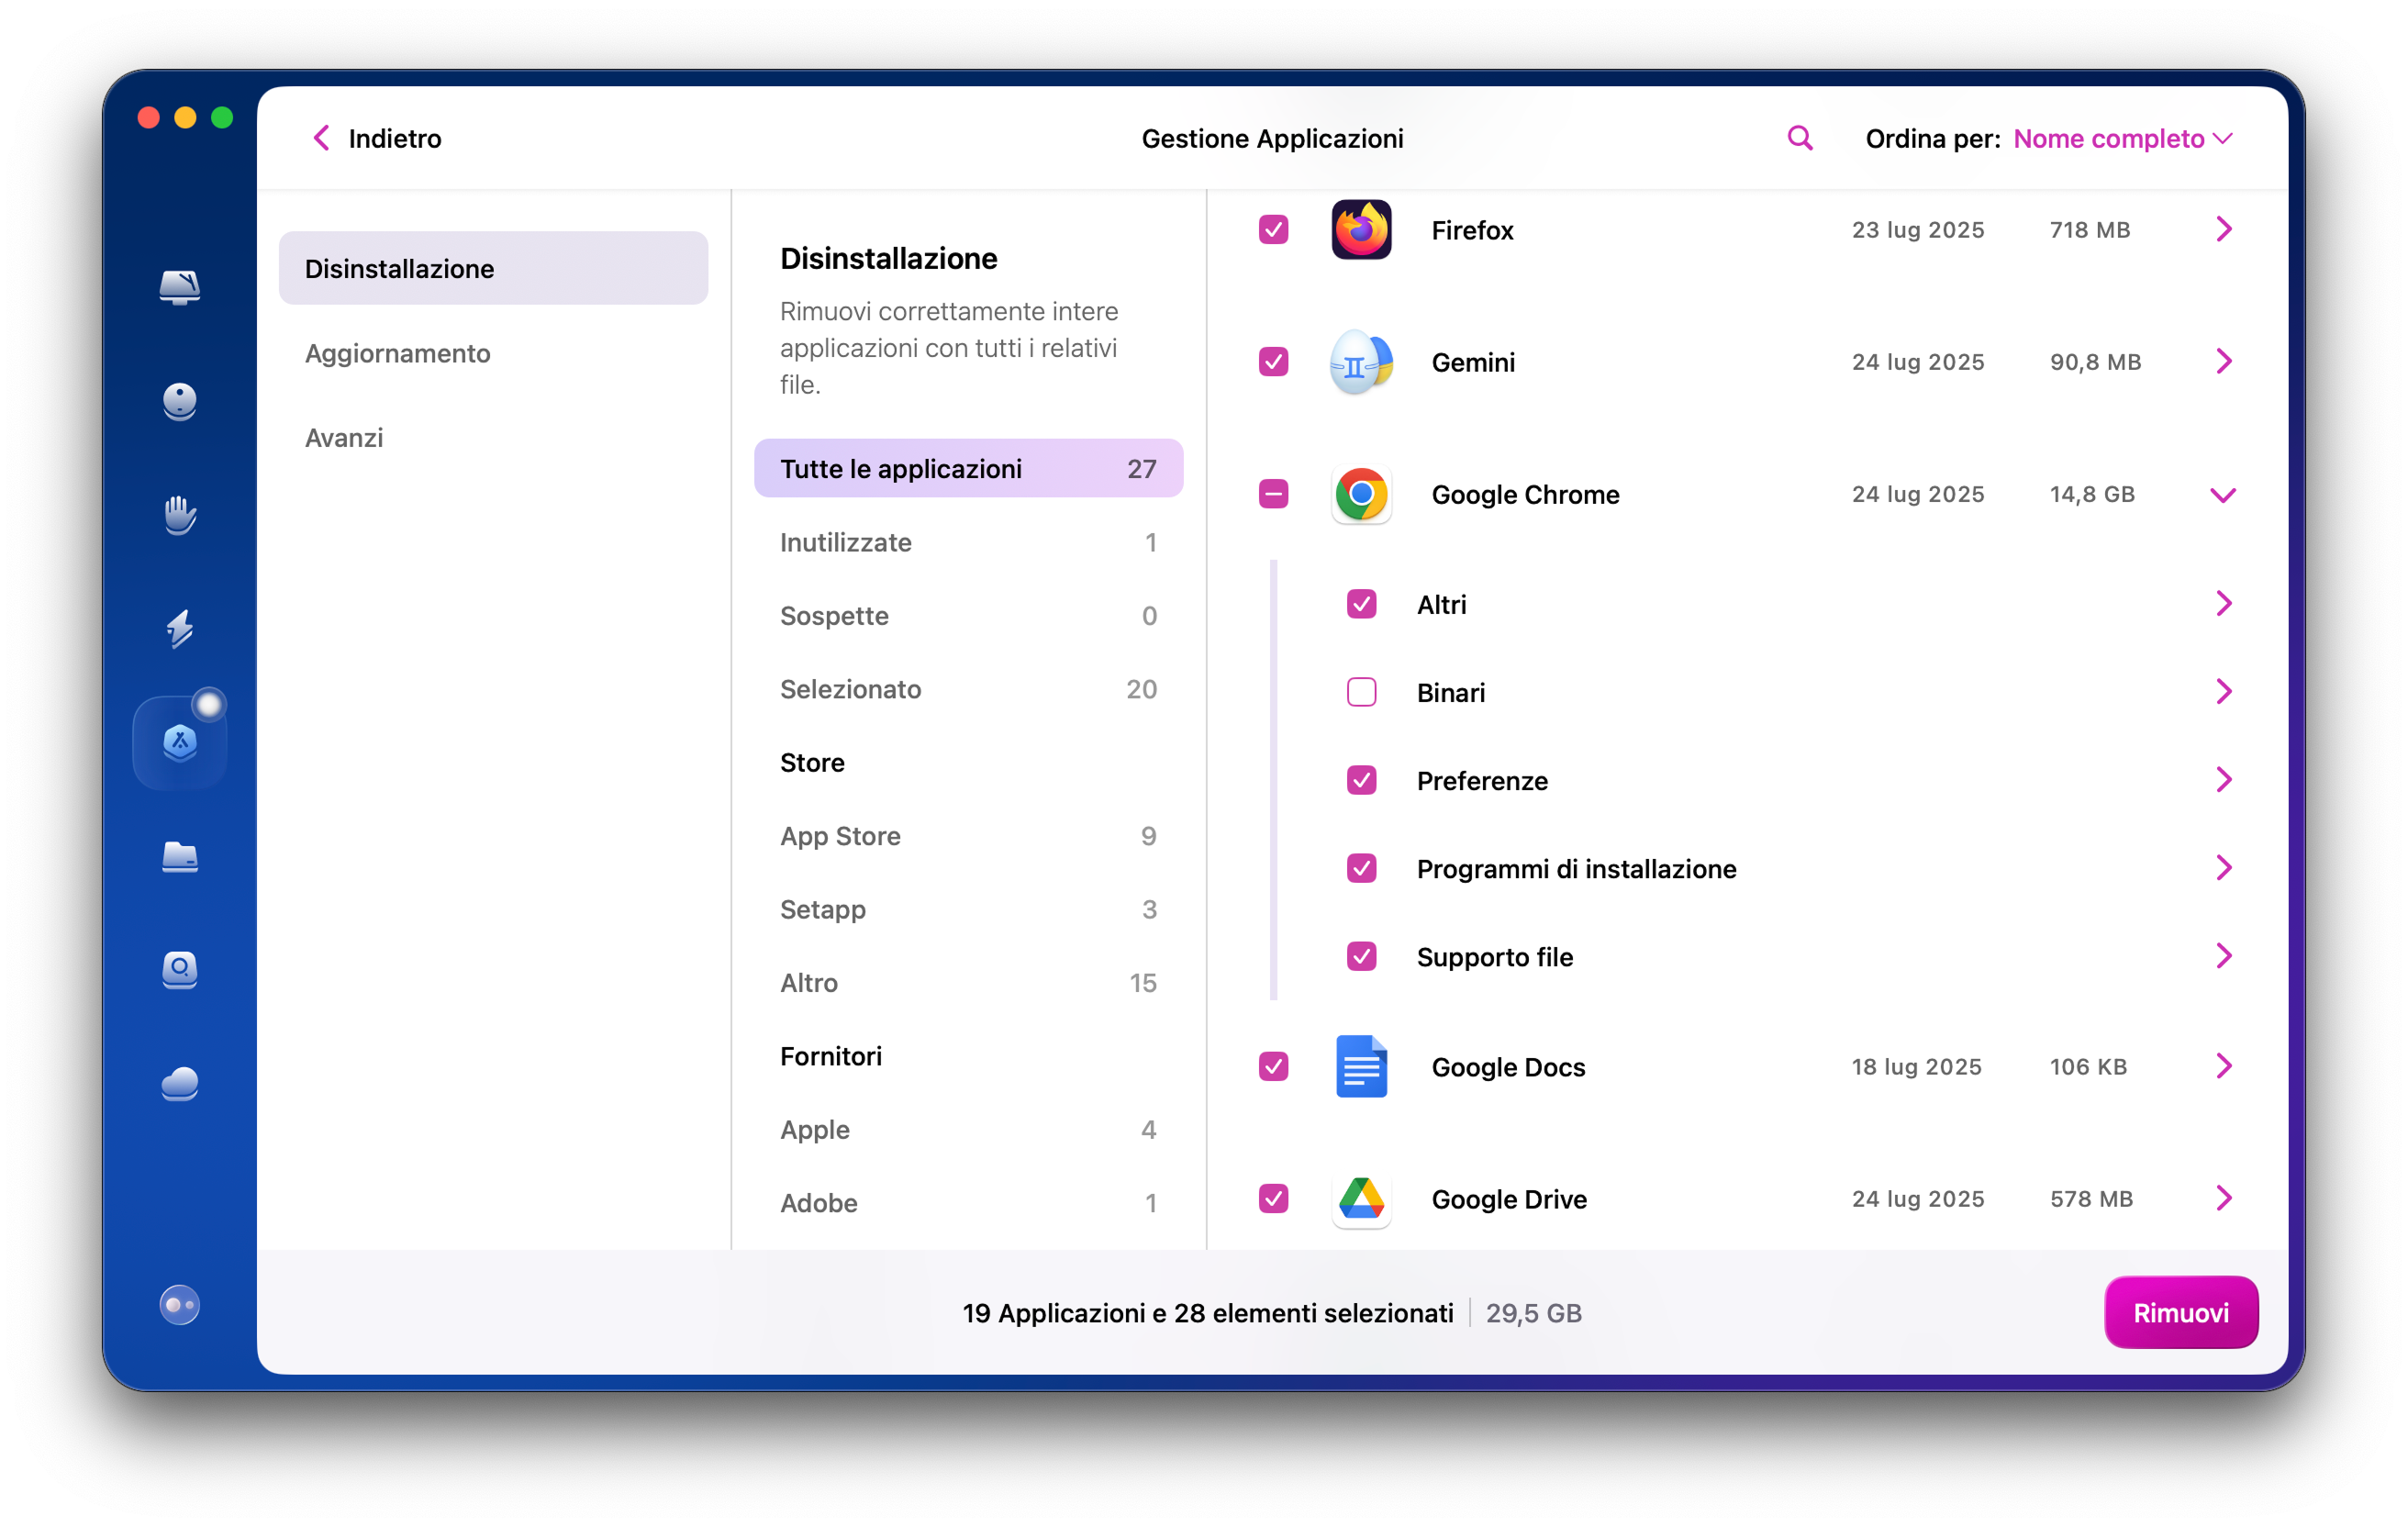This screenshot has height=1527, width=2408.
Task: Enable the Binari checkbox under Google Chrome
Action: tap(1361, 691)
